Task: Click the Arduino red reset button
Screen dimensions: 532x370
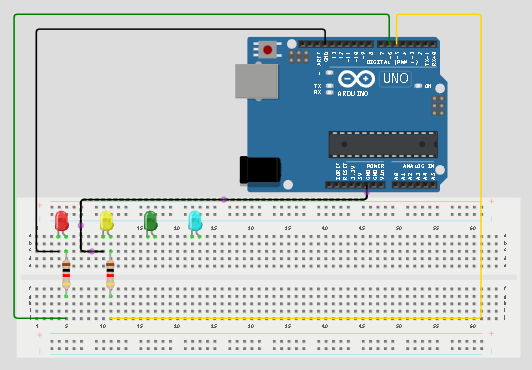Action: point(268,50)
